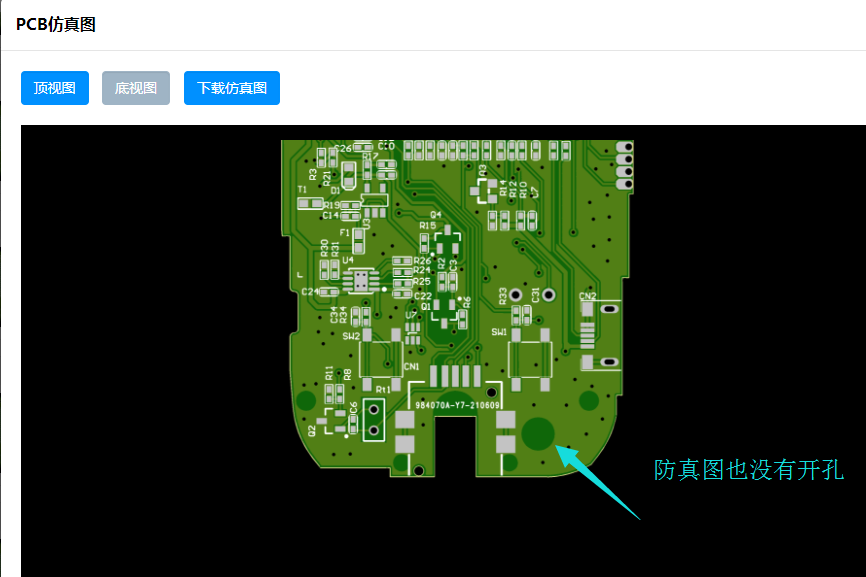
Task: Click the F1 fuse footprint
Action: tap(358, 240)
